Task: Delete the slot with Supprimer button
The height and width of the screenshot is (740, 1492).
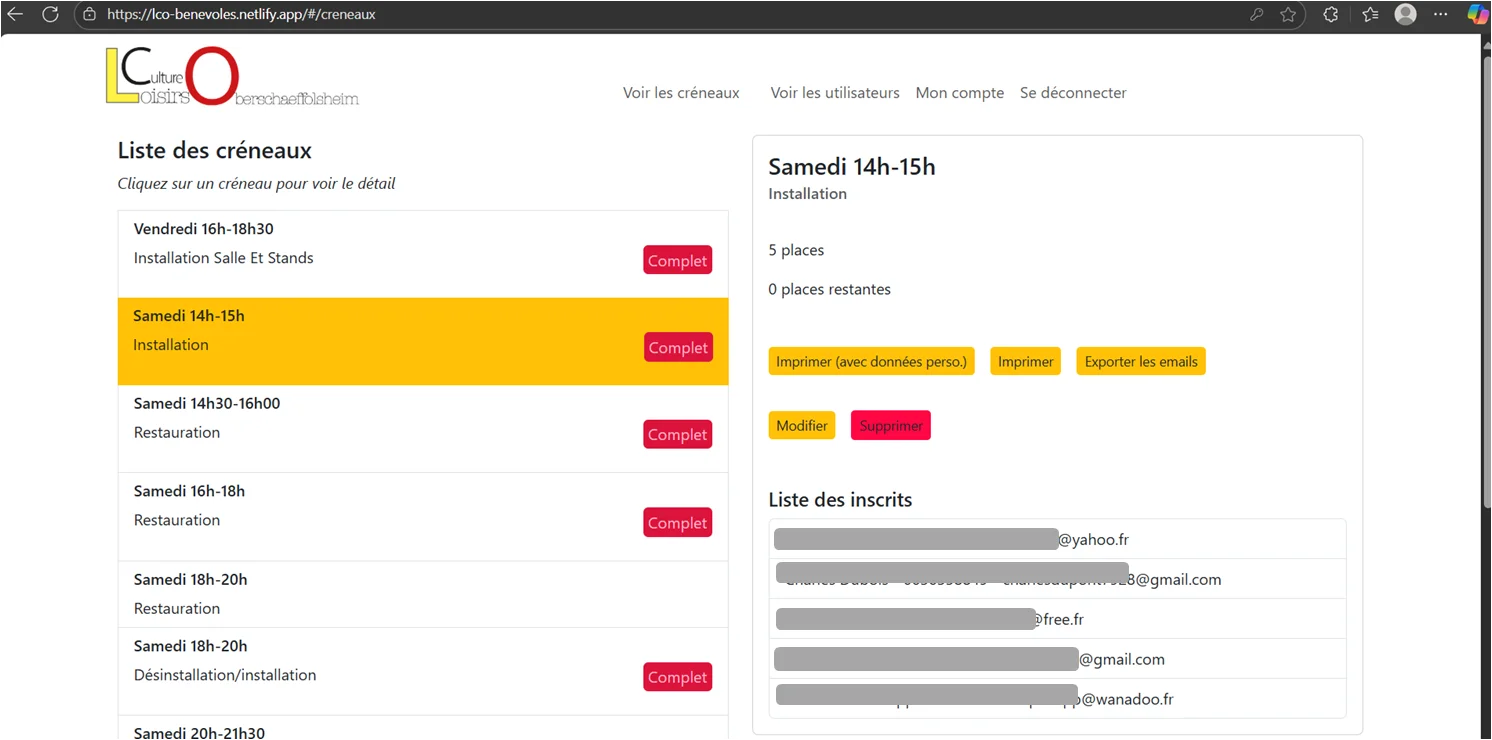Action: point(890,425)
